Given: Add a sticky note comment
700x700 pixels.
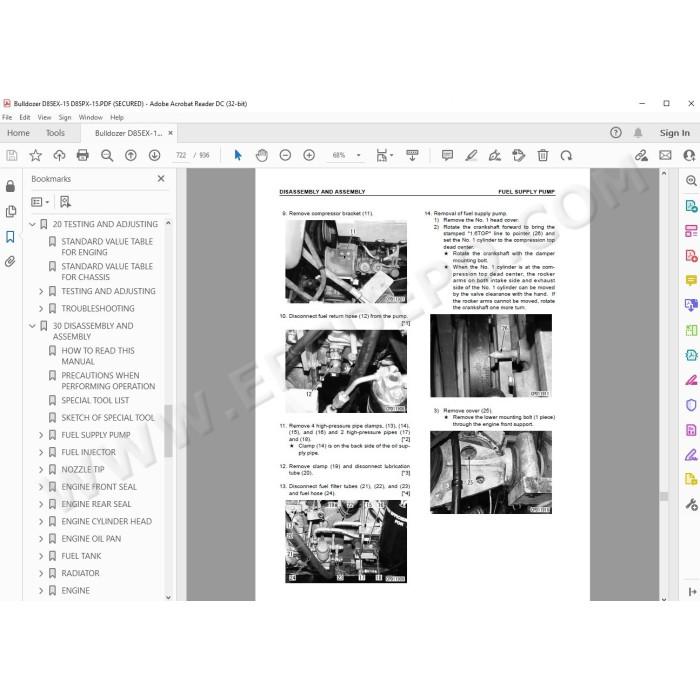Looking at the screenshot, I should click(x=447, y=155).
